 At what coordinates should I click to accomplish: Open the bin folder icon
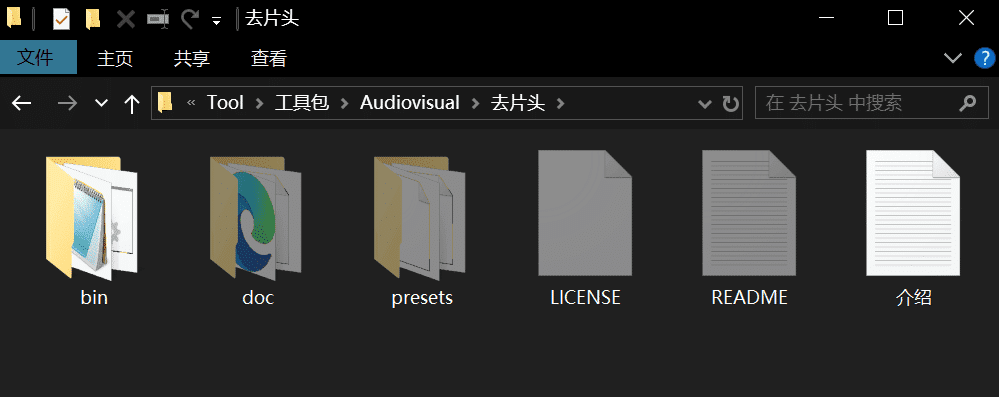click(x=92, y=217)
